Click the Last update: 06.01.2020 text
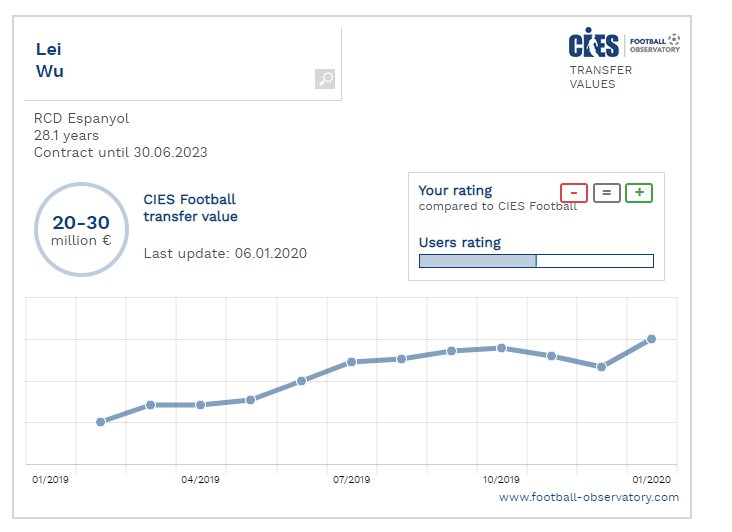The height and width of the screenshot is (532, 732). [x=225, y=253]
